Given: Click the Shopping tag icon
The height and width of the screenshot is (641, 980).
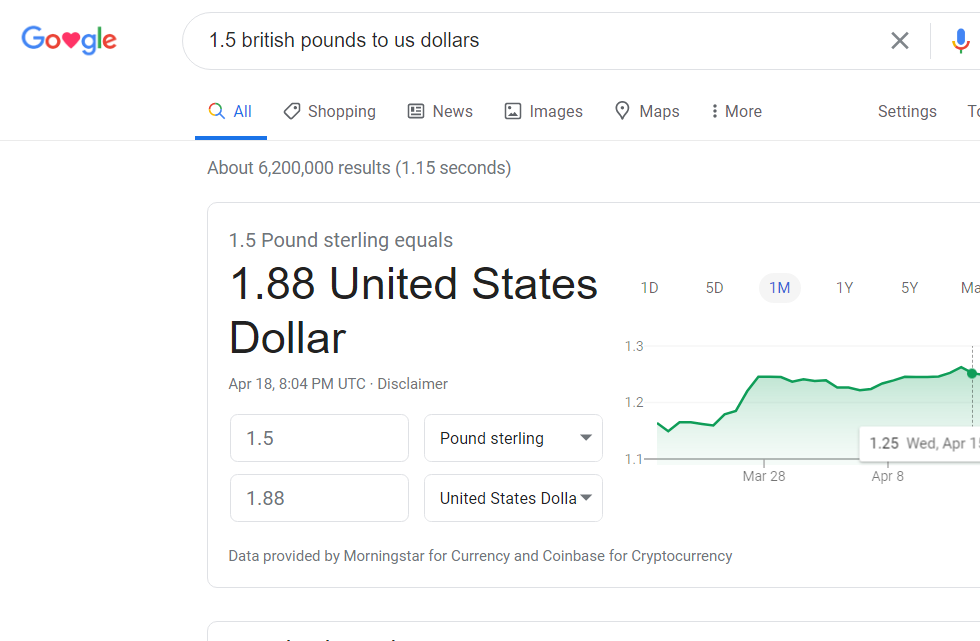Looking at the screenshot, I should 292,111.
